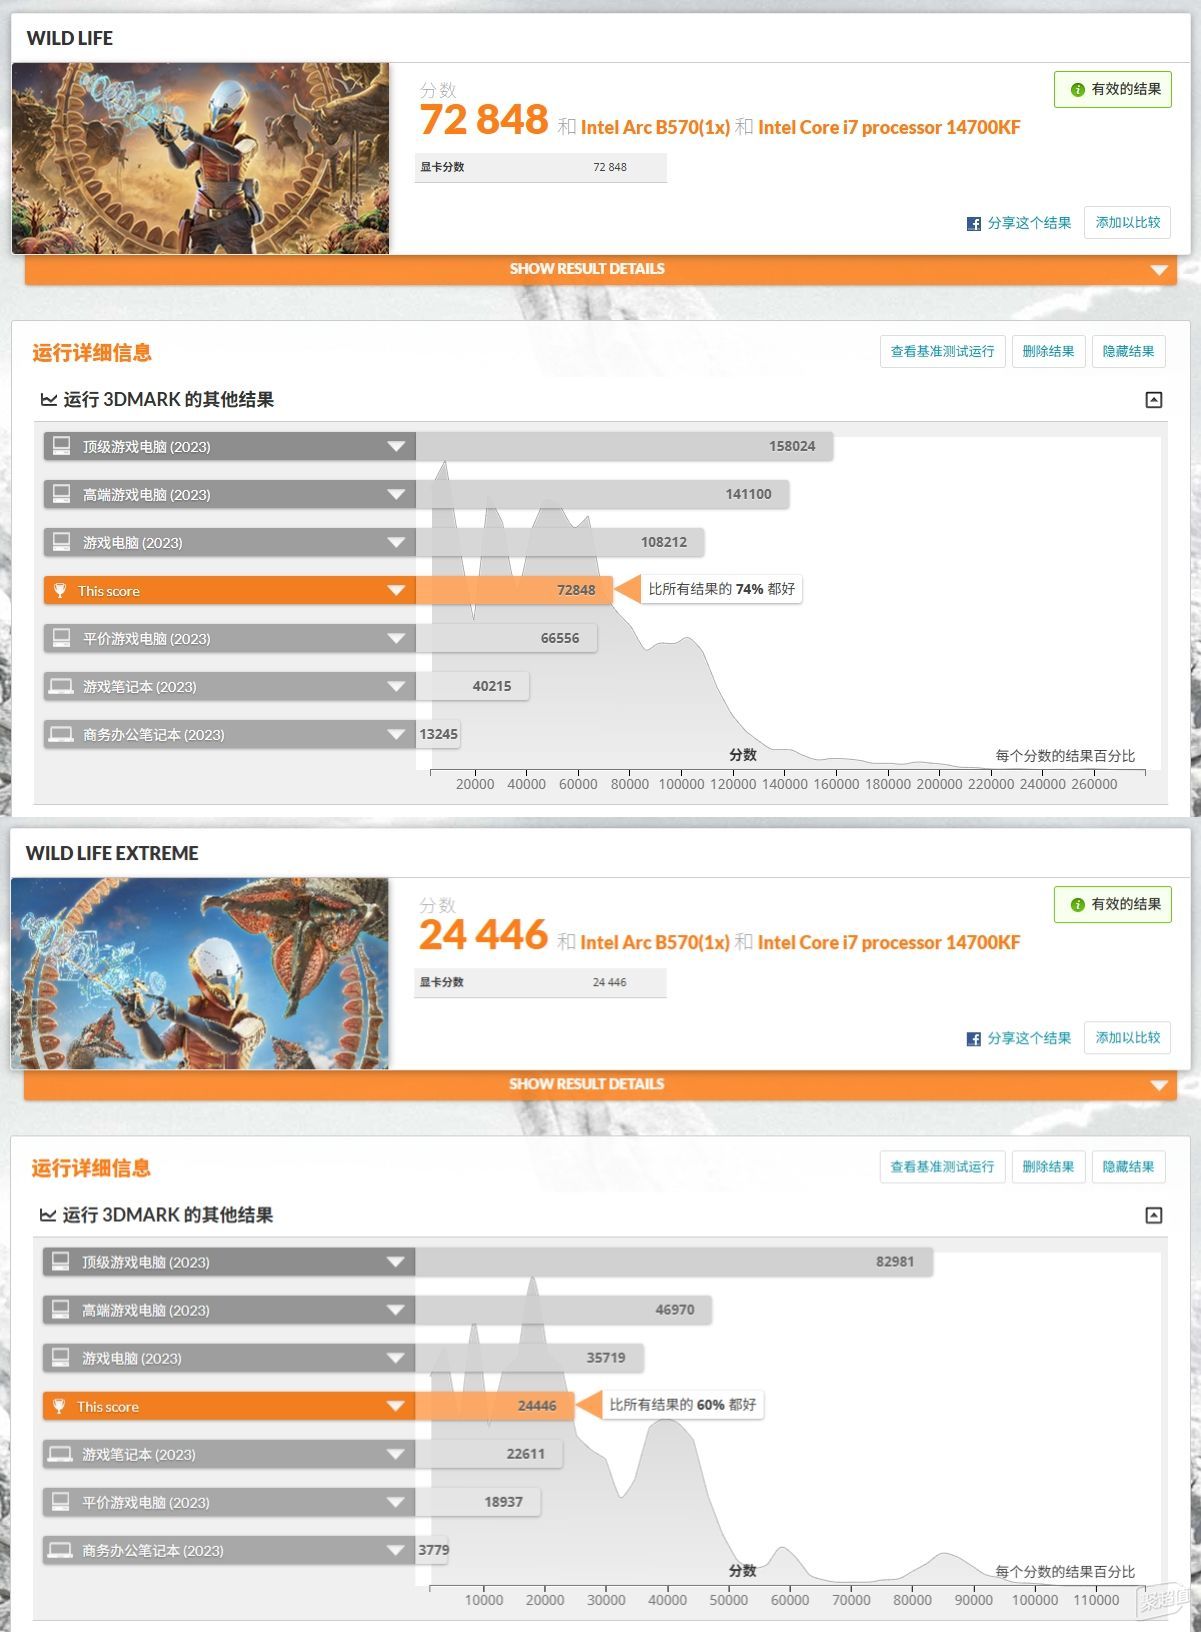
Task: Click the 比所有结果的 74% 都好 tooltip
Action: (x=721, y=590)
